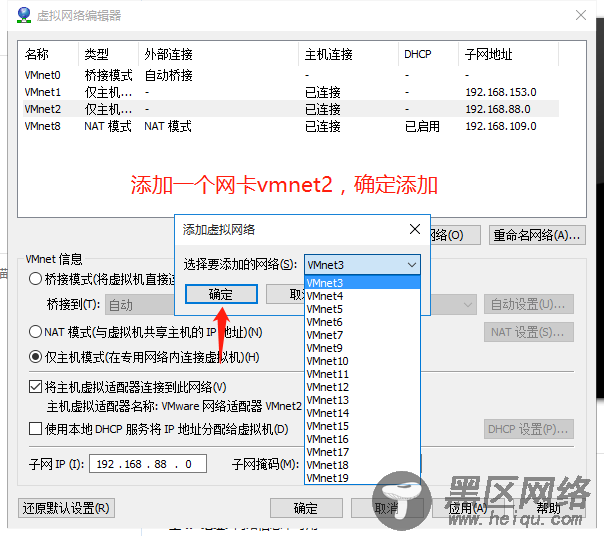This screenshot has width=604, height=536.
Task: Select VMnet8 row in network list
Action: (291, 126)
